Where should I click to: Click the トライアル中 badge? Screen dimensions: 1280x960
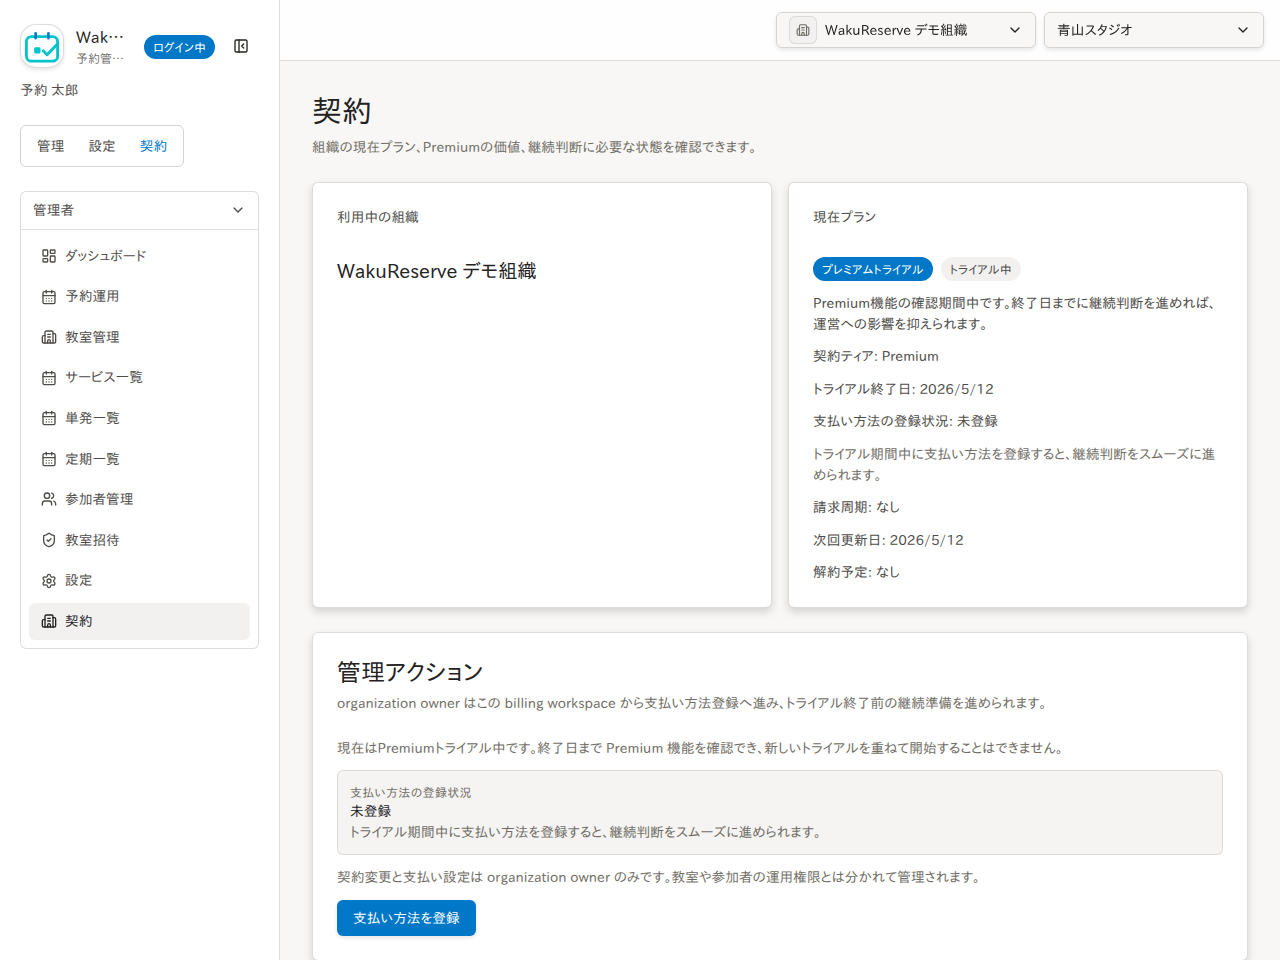pos(980,269)
